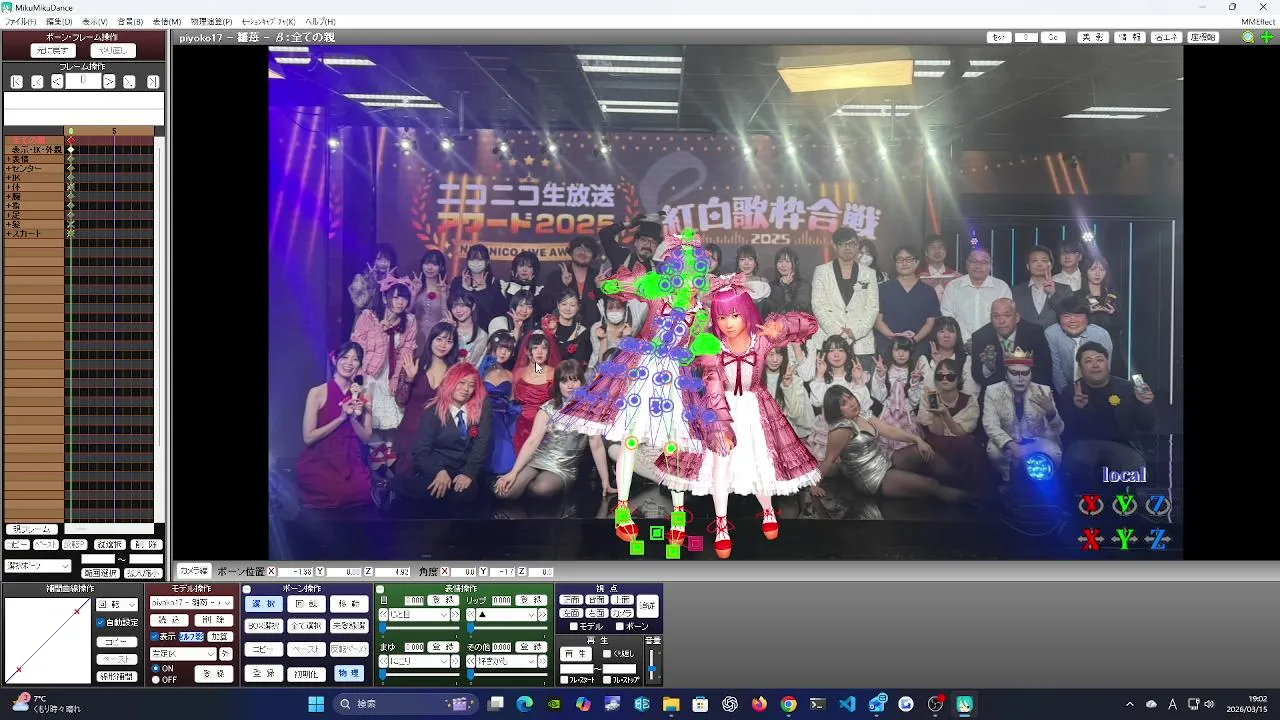Step forward one frame with > button
The image size is (1280, 720).
coord(109,82)
